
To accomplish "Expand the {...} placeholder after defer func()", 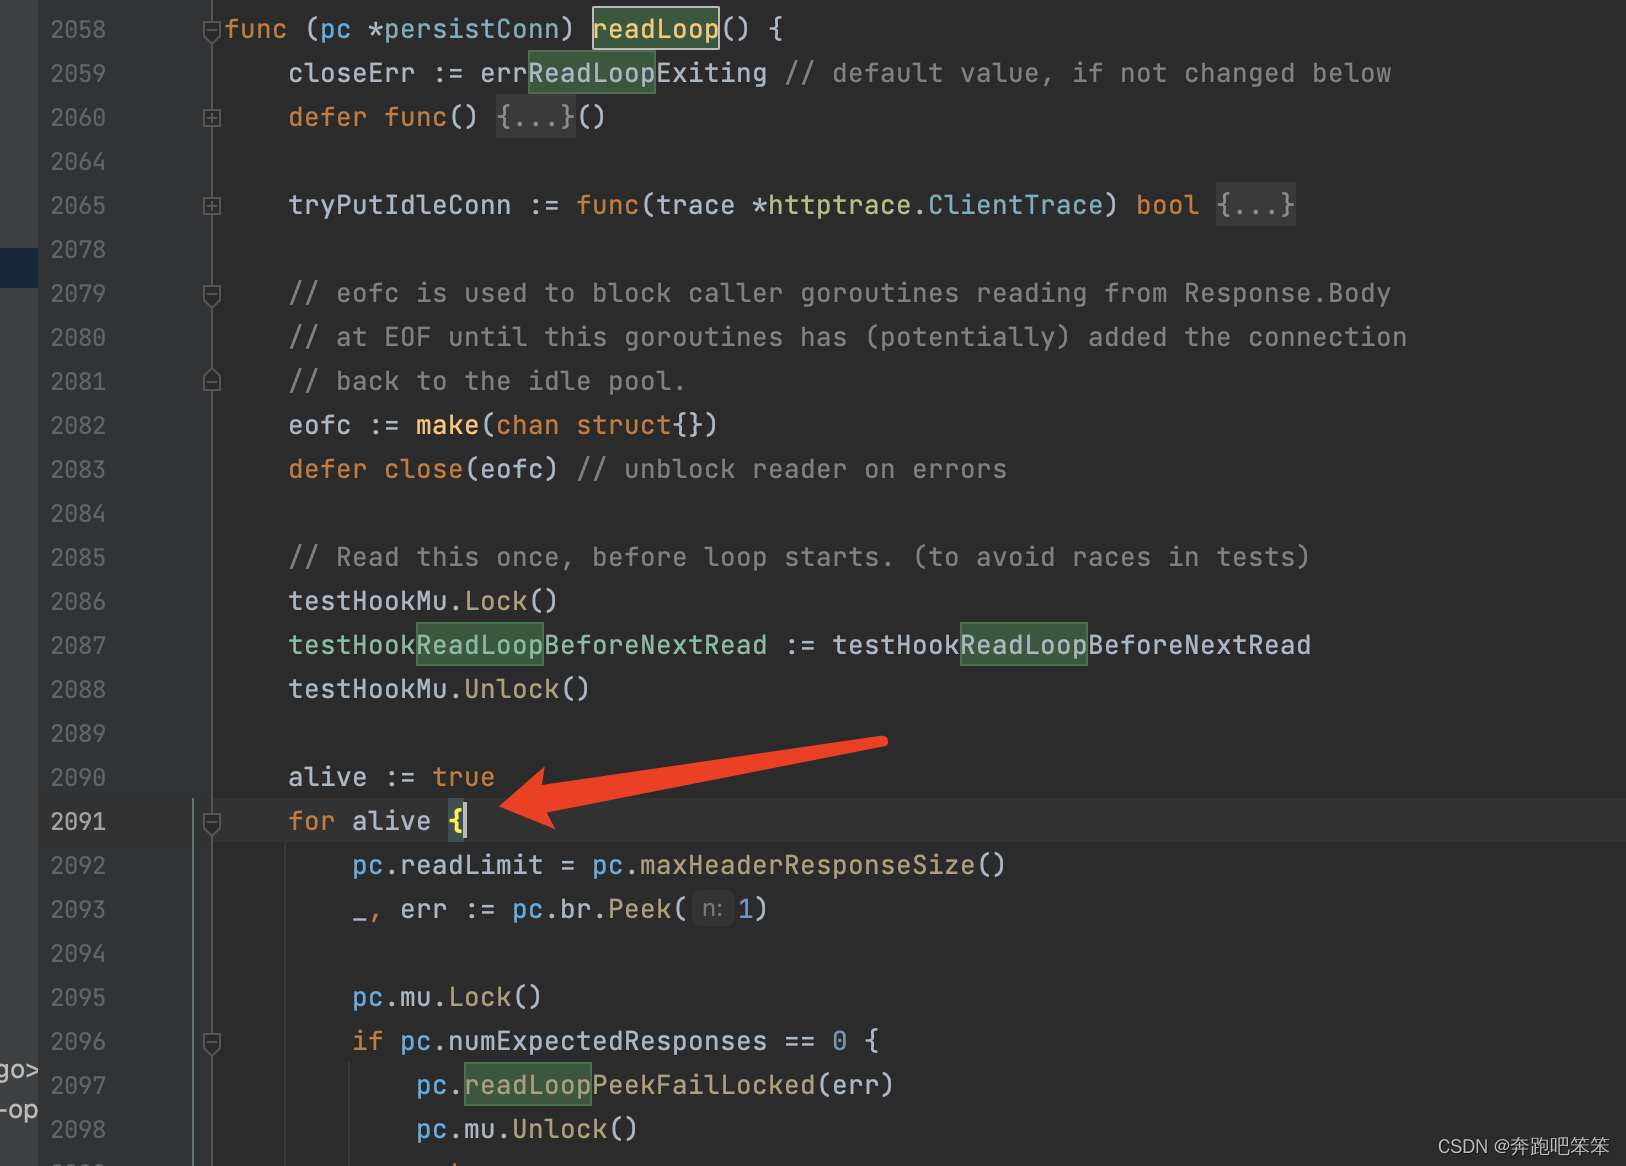I will [x=536, y=117].
